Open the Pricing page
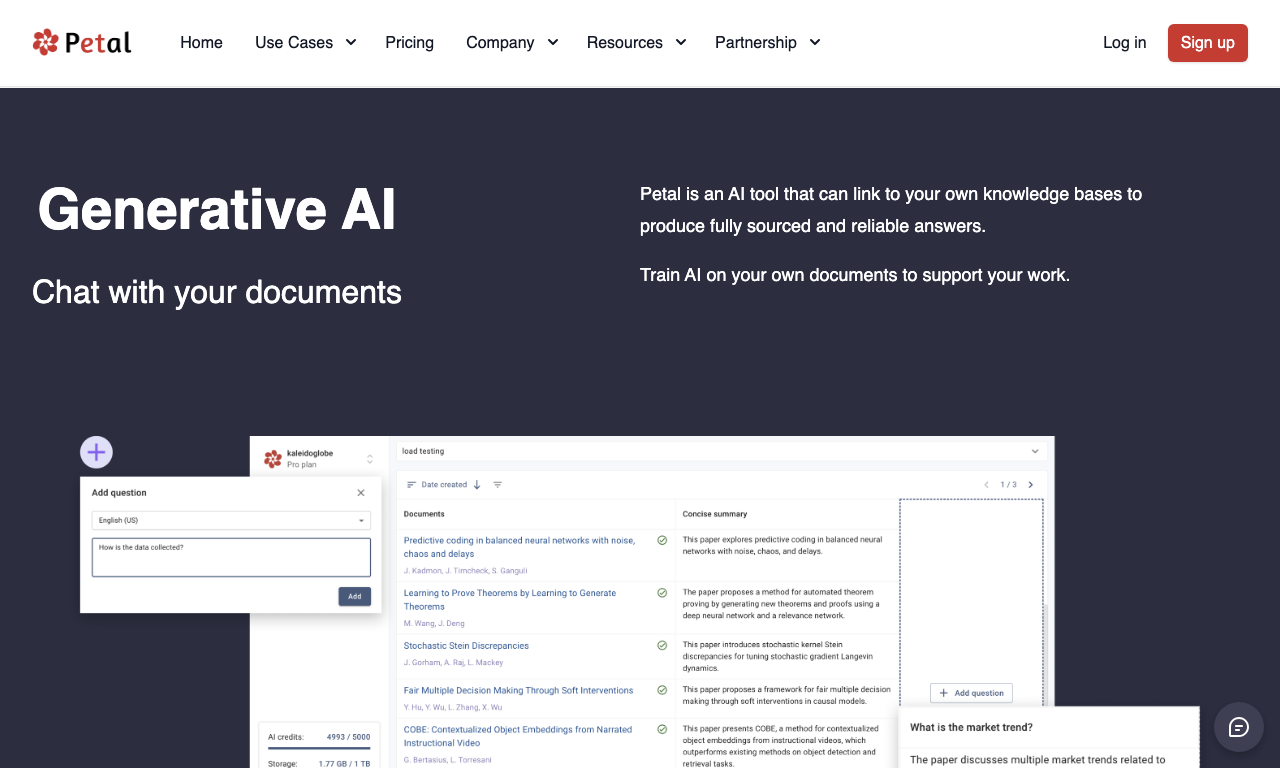Viewport: 1280px width, 768px height. click(410, 42)
